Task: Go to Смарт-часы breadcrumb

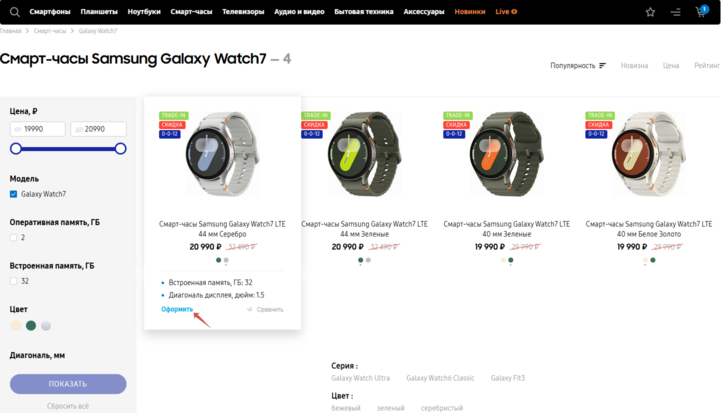Action: [x=50, y=31]
